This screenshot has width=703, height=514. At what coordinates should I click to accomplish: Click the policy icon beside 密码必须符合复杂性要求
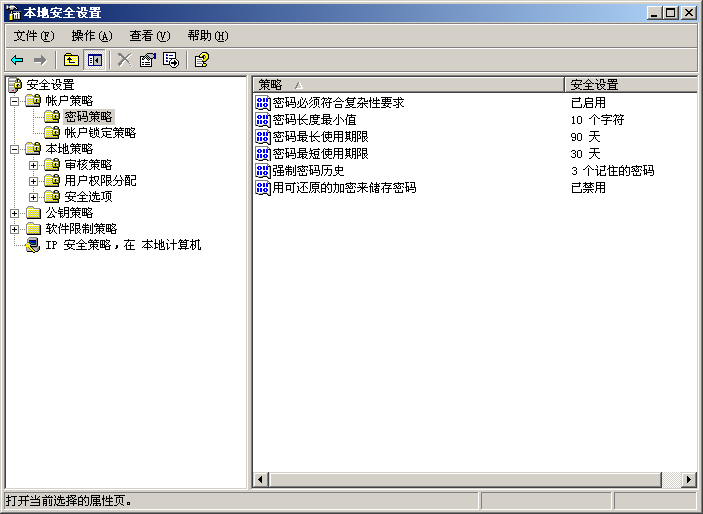(263, 103)
